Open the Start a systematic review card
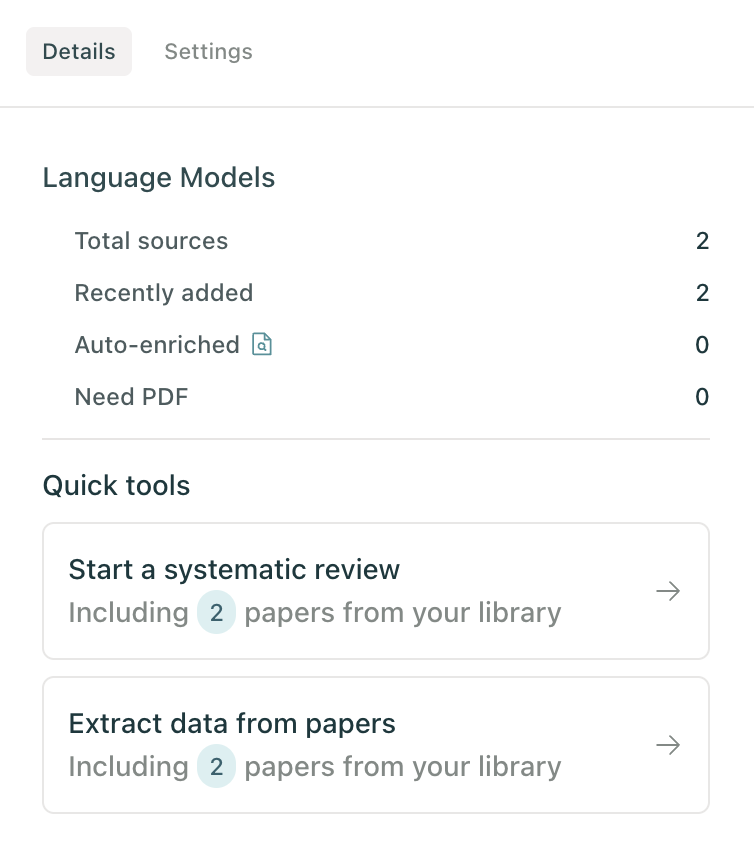Viewport: 754px width, 858px height. 376,591
